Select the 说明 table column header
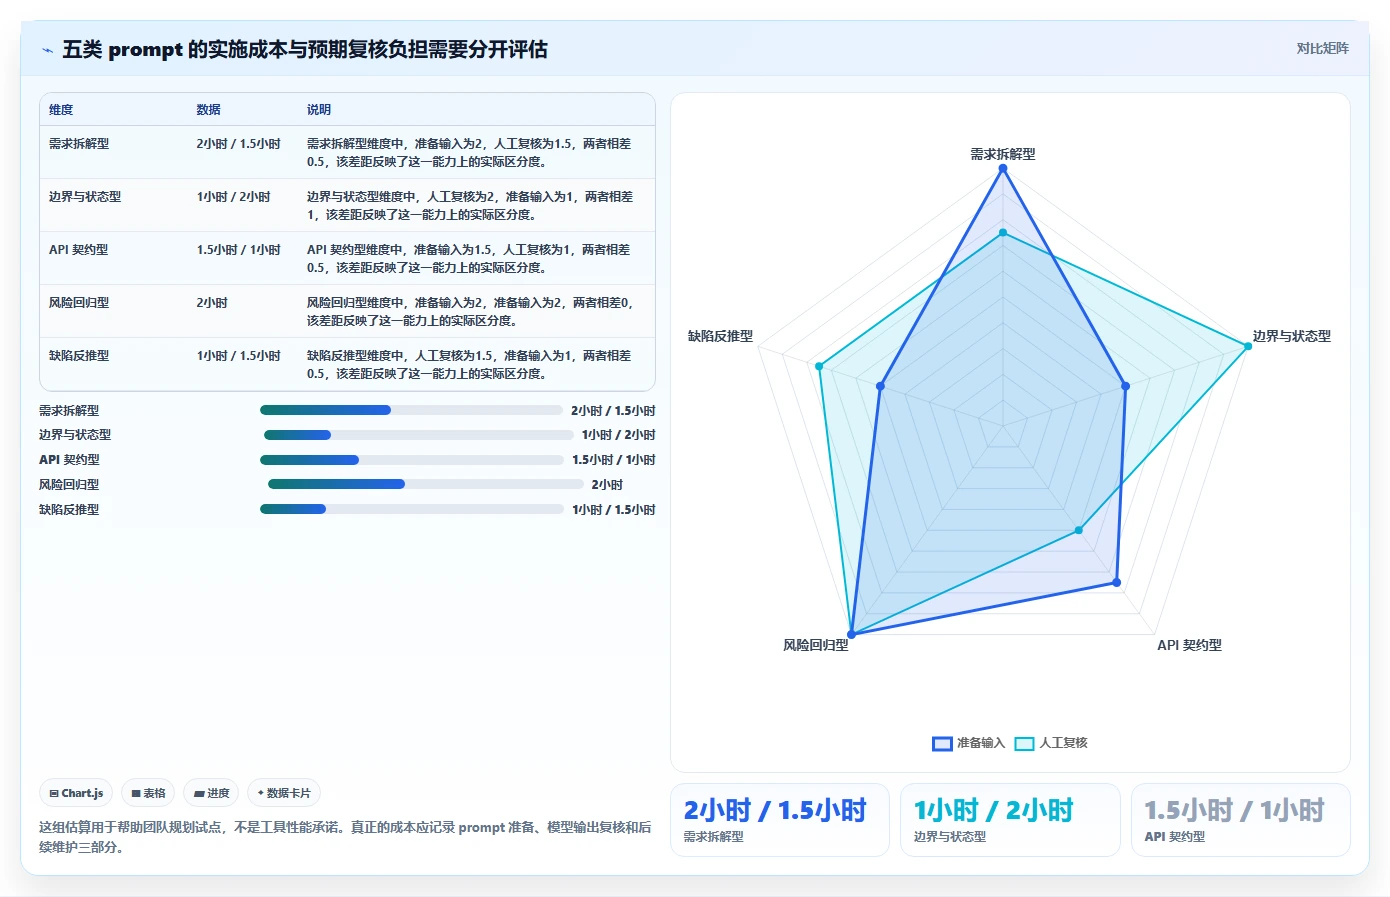 [x=319, y=110]
